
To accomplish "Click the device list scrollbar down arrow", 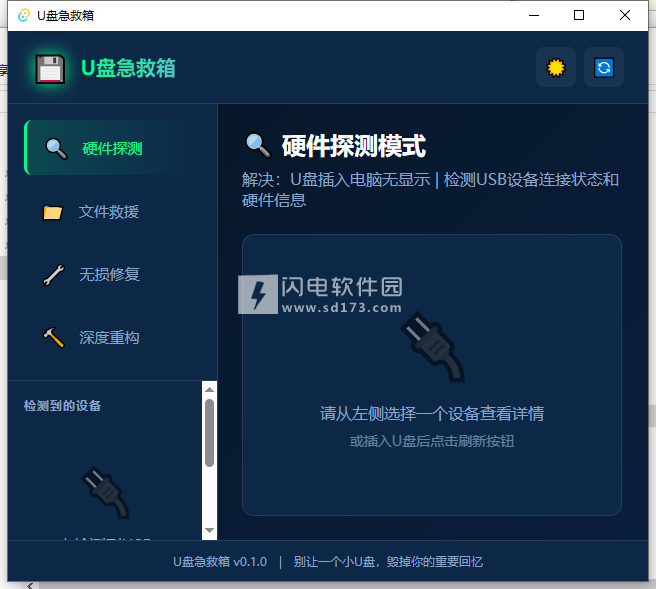I will [209, 530].
